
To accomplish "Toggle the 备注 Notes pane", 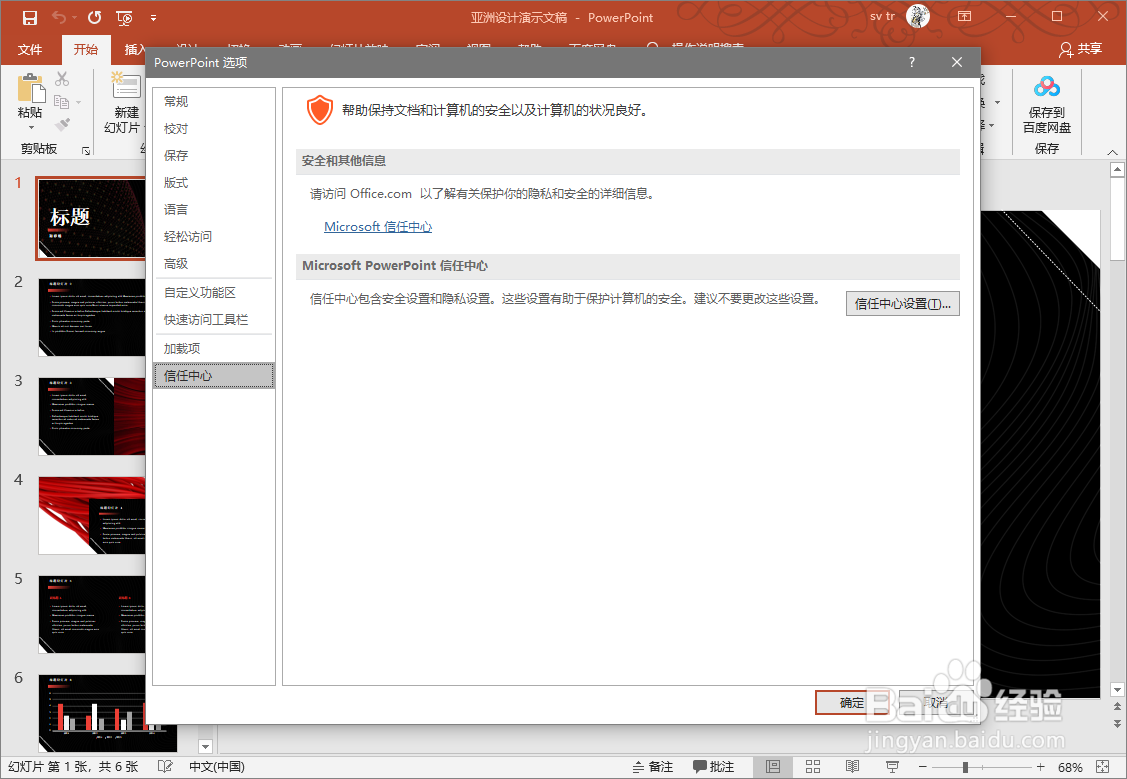I will click(x=653, y=767).
